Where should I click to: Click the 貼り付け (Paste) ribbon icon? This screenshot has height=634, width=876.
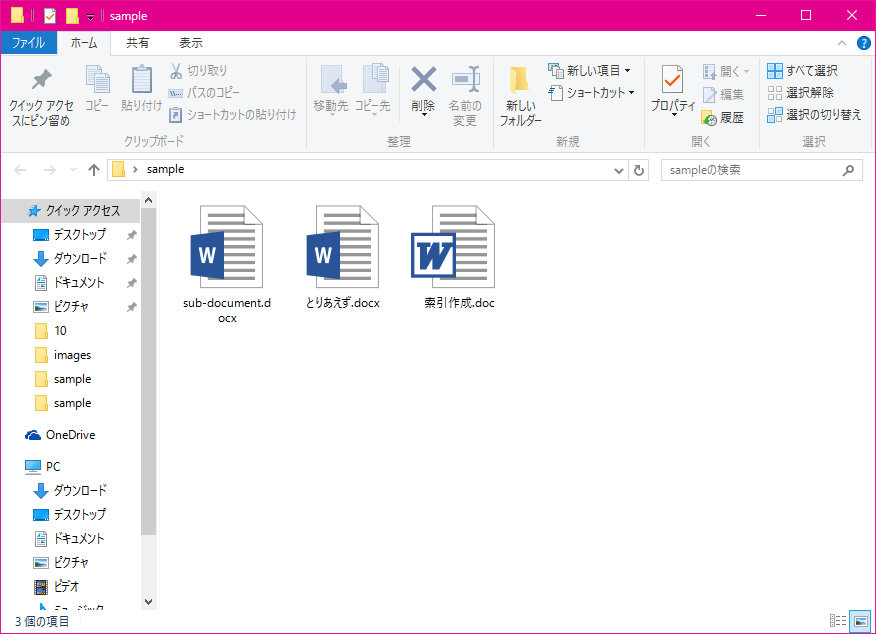coord(141,88)
